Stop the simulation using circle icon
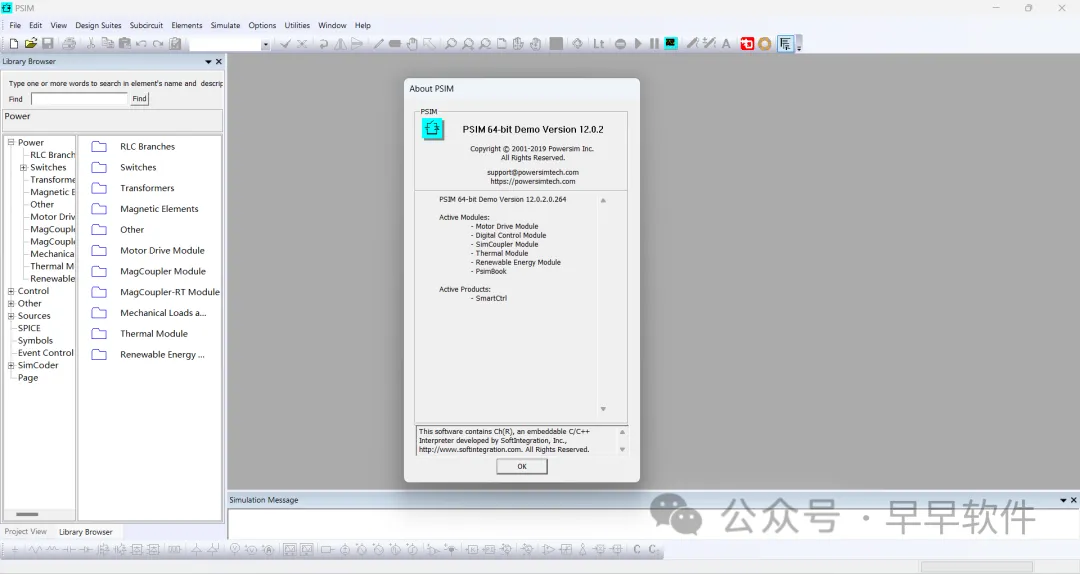 click(620, 43)
